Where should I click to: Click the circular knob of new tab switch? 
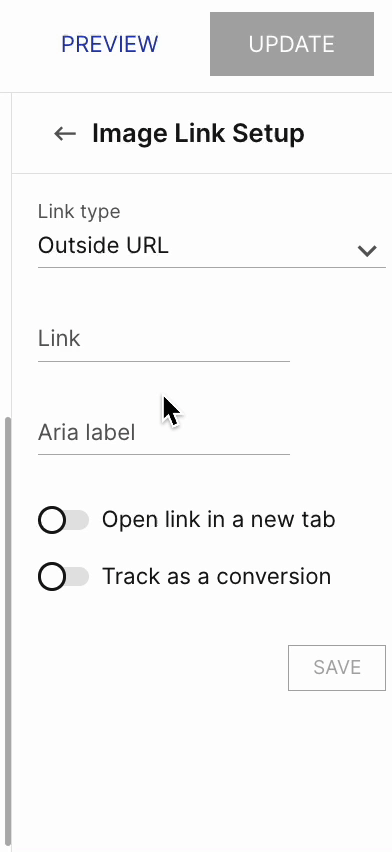pyautogui.click(x=52, y=520)
